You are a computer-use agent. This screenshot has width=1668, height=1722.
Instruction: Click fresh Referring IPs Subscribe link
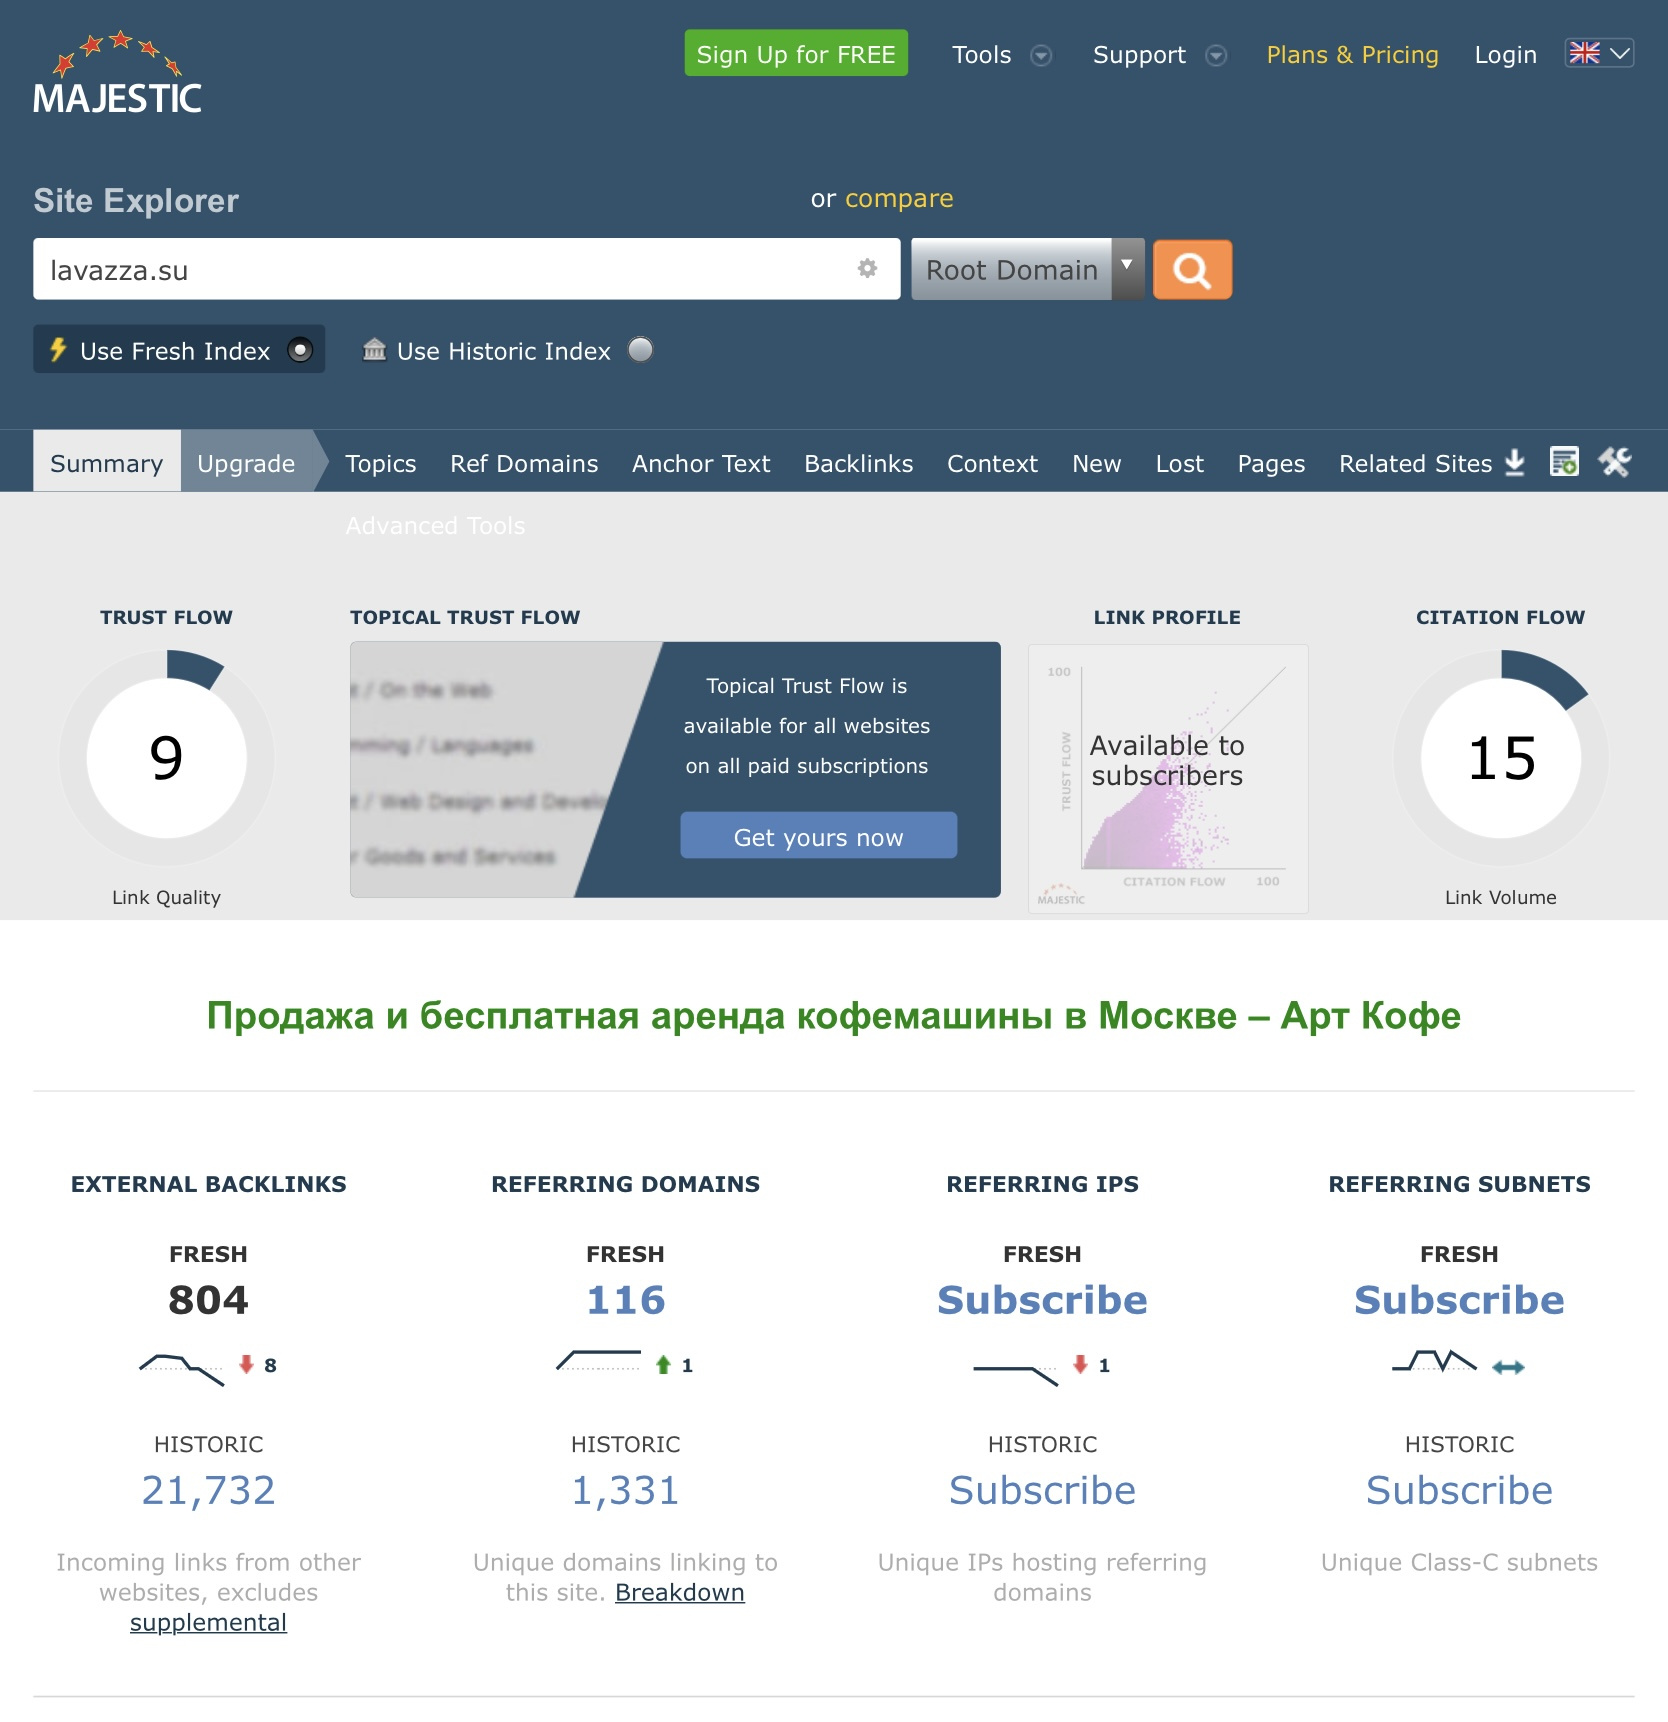pyautogui.click(x=1042, y=1299)
